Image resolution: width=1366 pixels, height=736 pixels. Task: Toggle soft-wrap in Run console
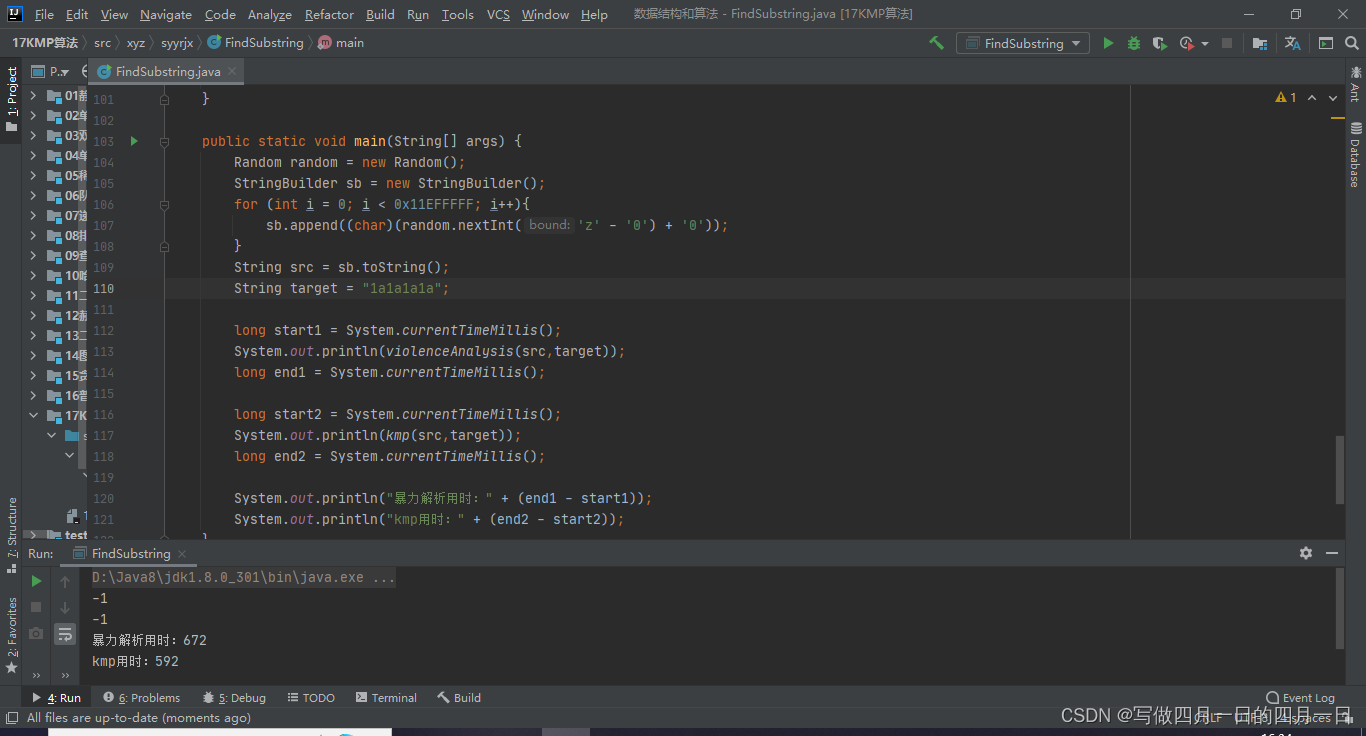[x=65, y=633]
